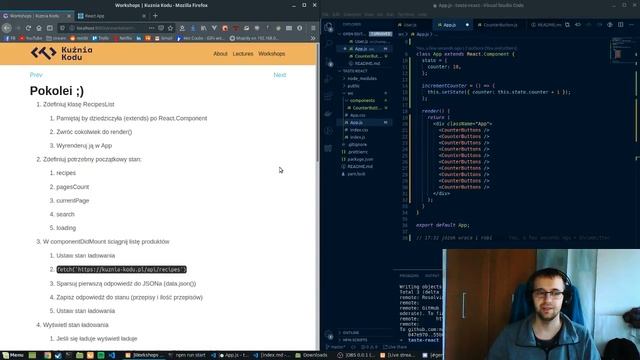Bookmark this page with the star icon
Image resolution: width=640 pixels, height=360 pixels.
(x=171, y=28)
